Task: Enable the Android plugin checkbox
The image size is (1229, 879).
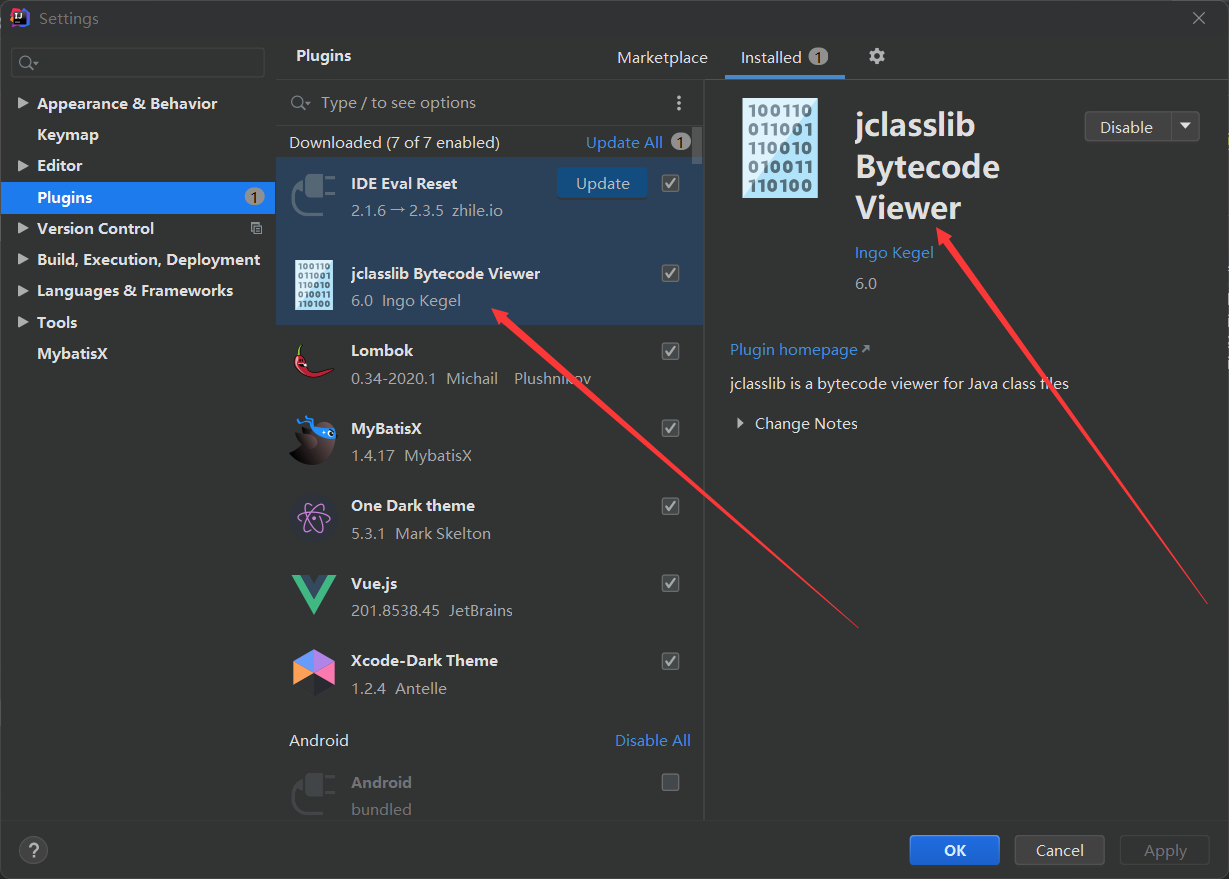Action: pos(671,782)
